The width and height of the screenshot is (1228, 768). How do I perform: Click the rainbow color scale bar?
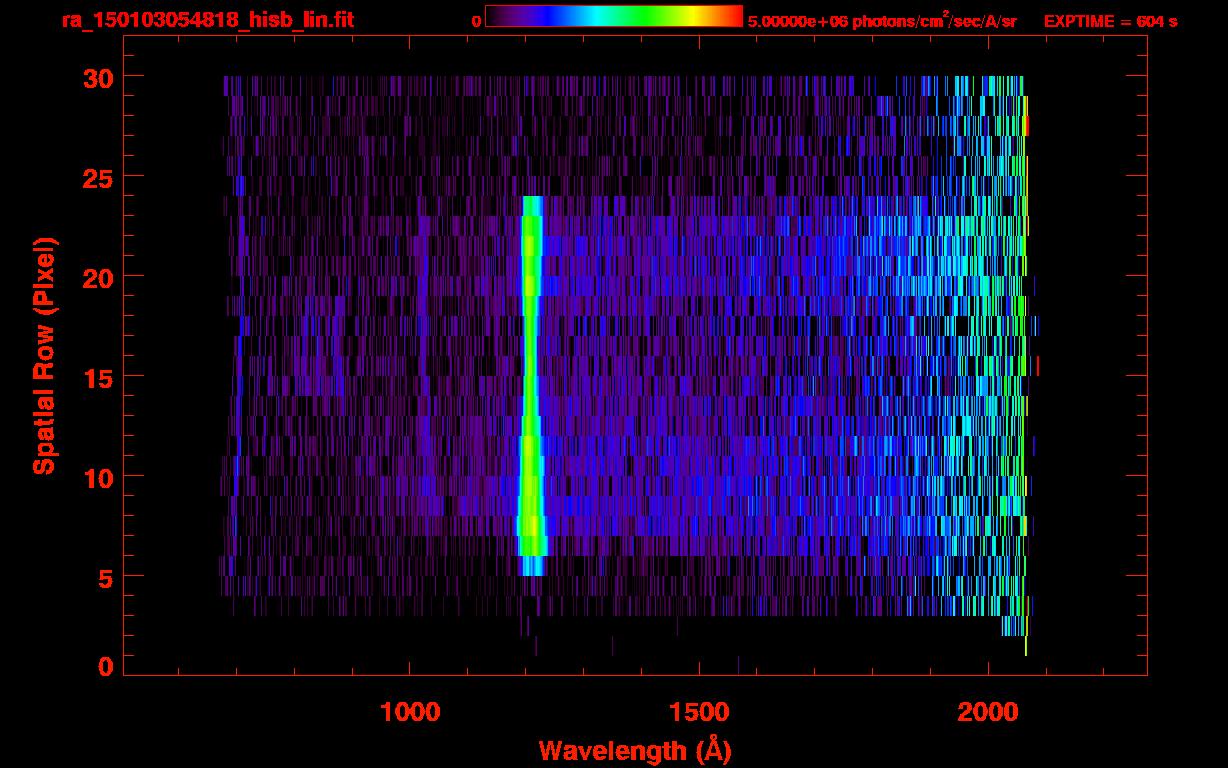pos(613,17)
